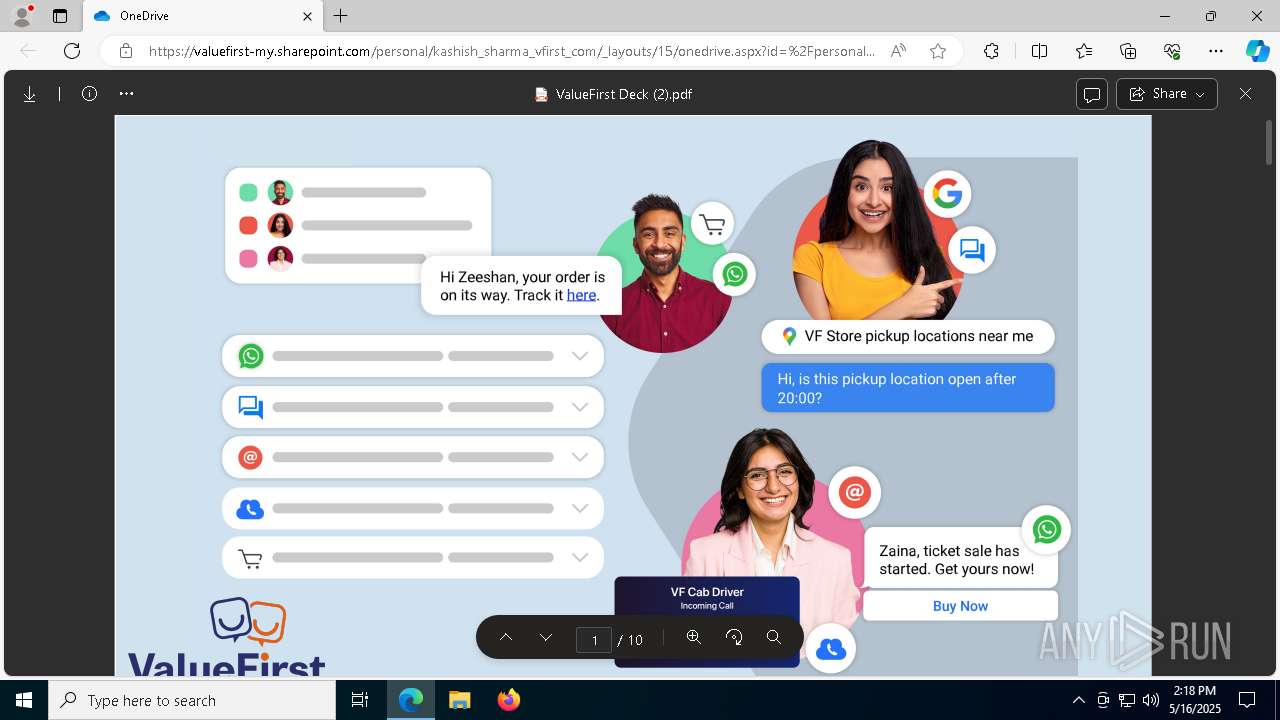
Task: Open the Copilot sidebar
Action: click(1258, 51)
